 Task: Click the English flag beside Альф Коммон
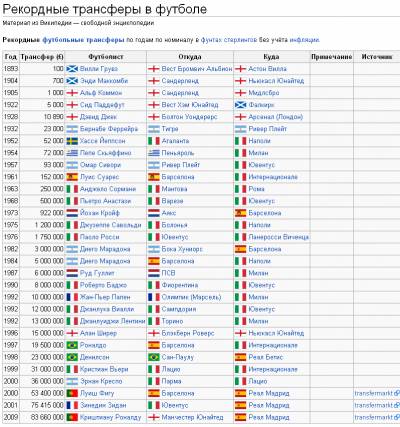tap(72, 93)
